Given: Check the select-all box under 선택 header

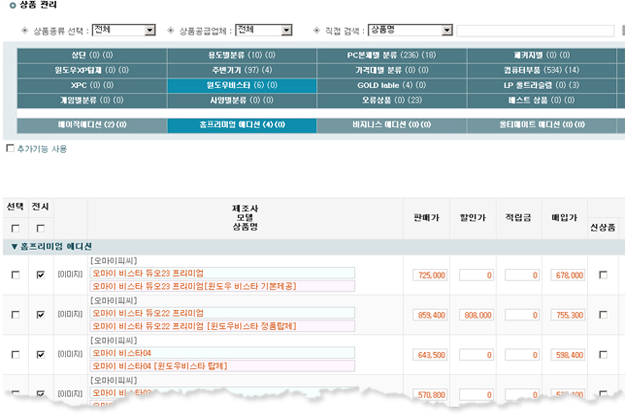Looking at the screenshot, I should pyautogui.click(x=15, y=228).
